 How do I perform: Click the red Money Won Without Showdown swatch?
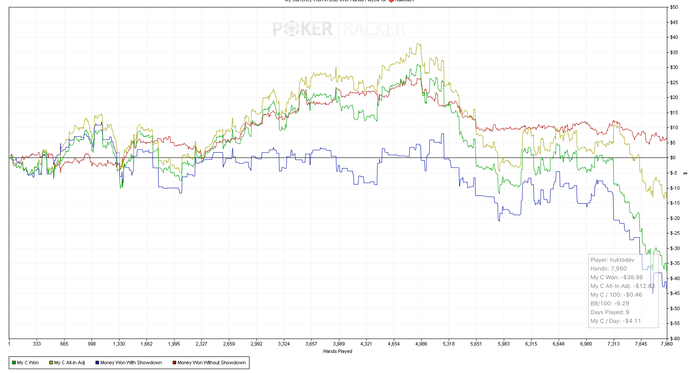pyautogui.click(x=174, y=363)
